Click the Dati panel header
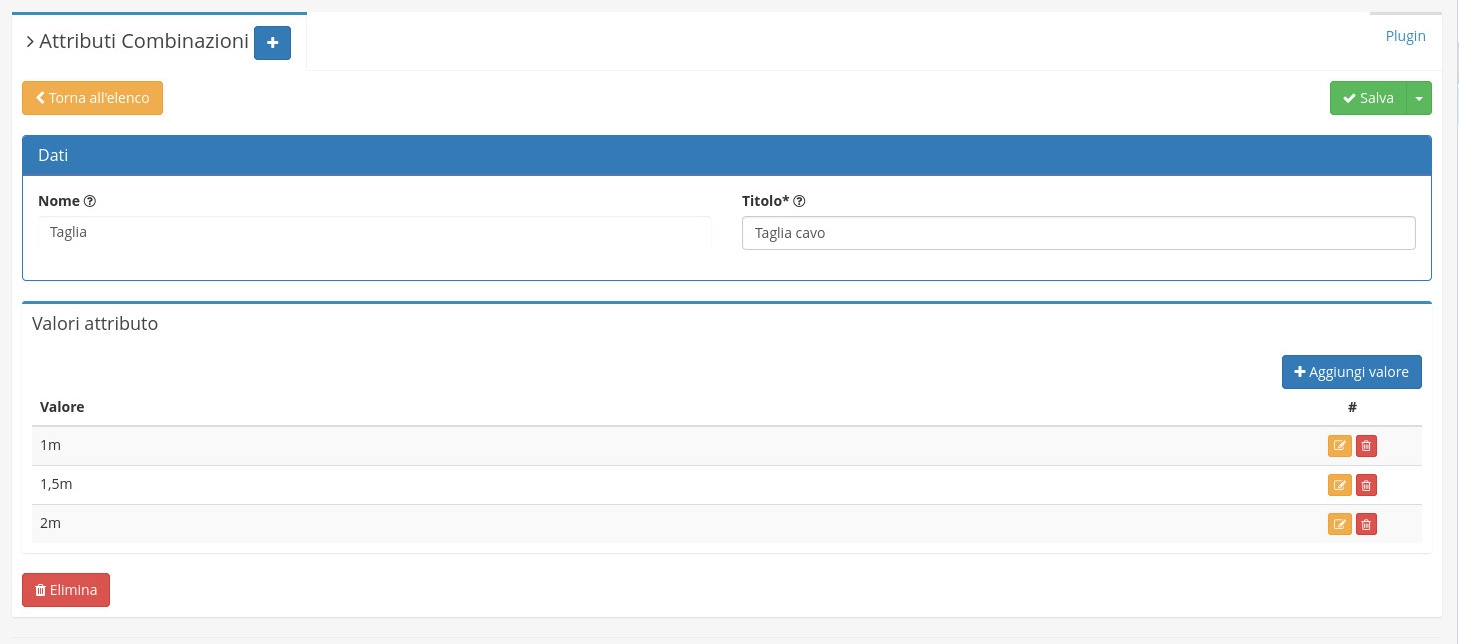 (726, 156)
